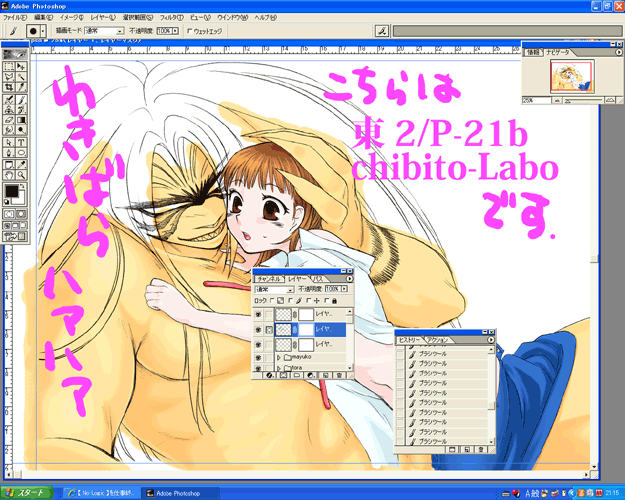Select the History Brush tool
This screenshot has height=500, width=625.
point(21,109)
